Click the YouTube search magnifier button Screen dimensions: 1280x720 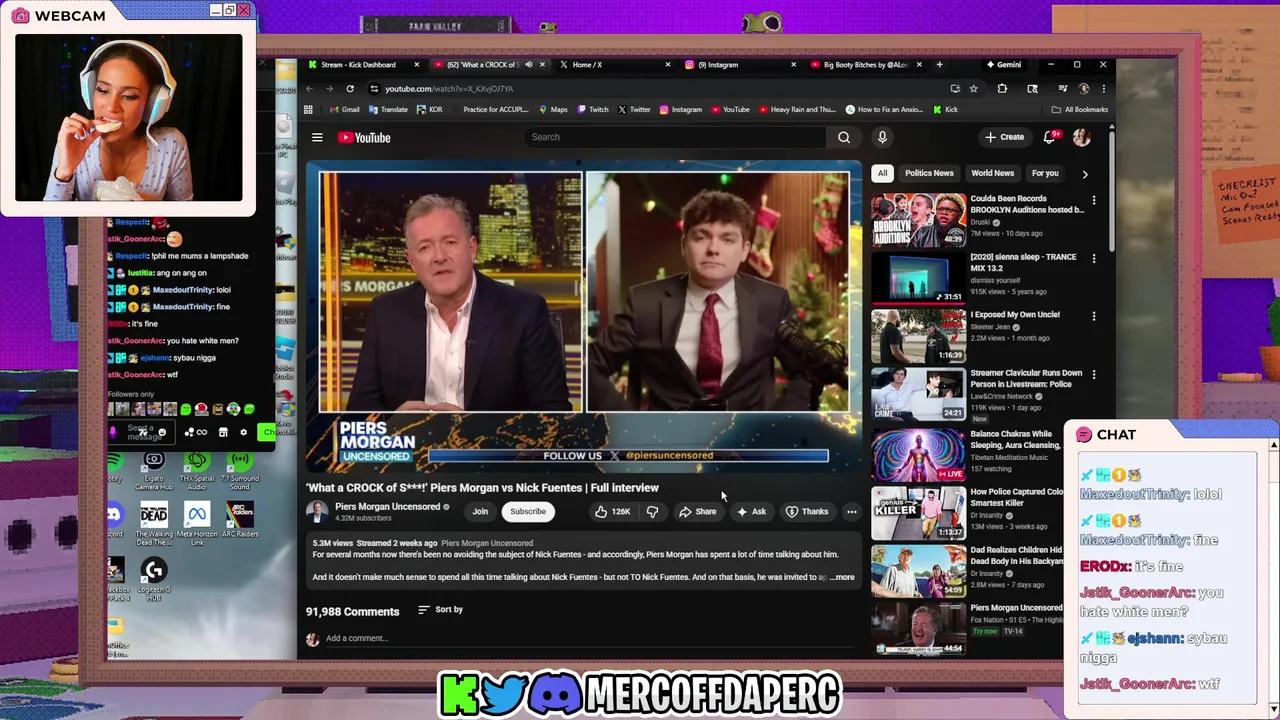tap(844, 137)
